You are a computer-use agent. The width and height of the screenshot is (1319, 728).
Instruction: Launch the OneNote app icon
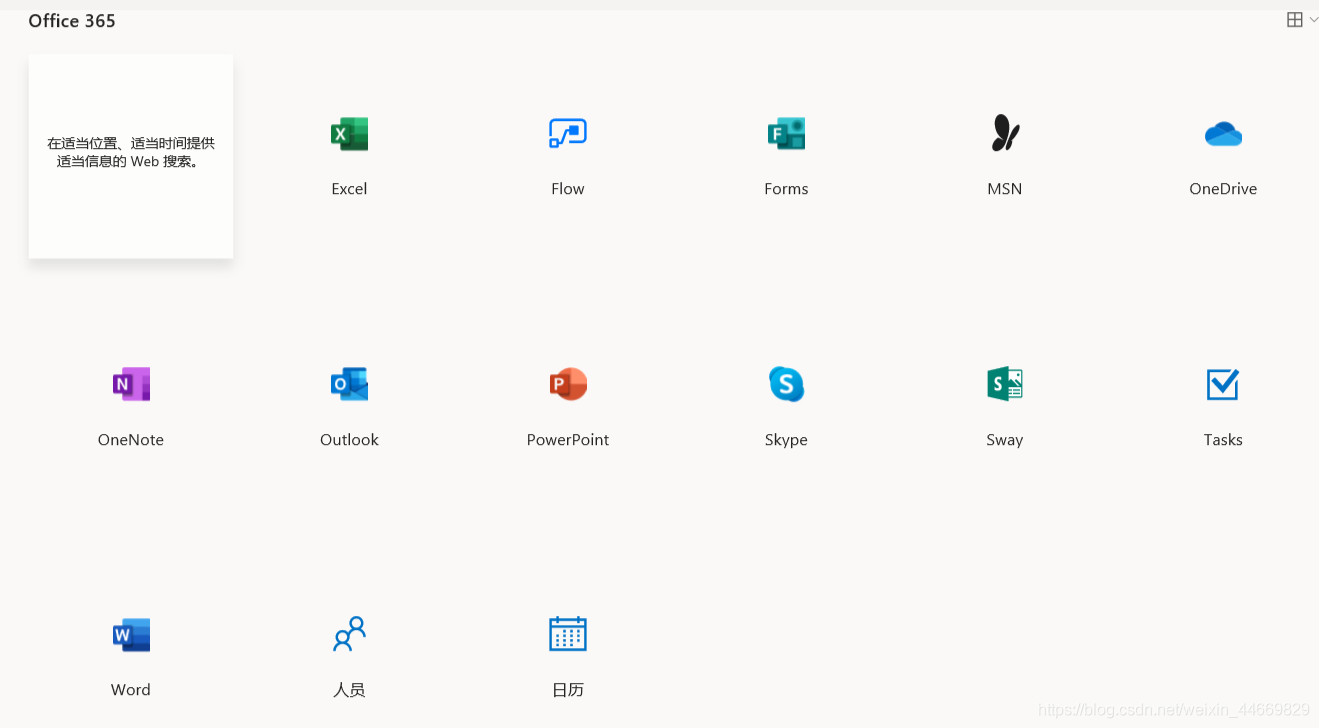click(x=131, y=384)
